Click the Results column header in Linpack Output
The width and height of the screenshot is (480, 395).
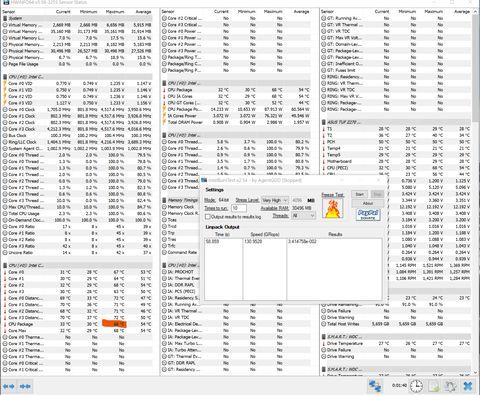tap(335, 234)
